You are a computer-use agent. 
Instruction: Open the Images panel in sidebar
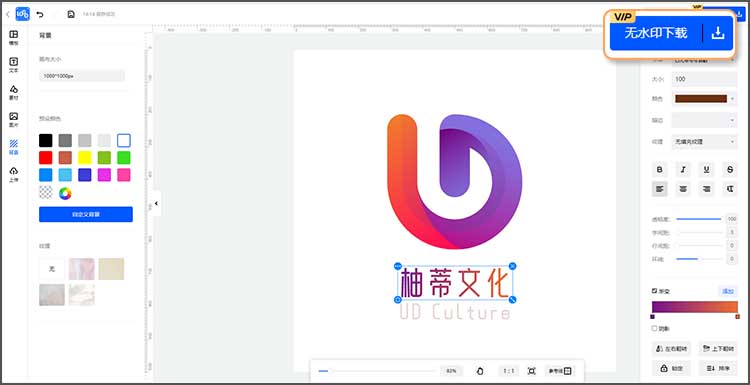14,120
